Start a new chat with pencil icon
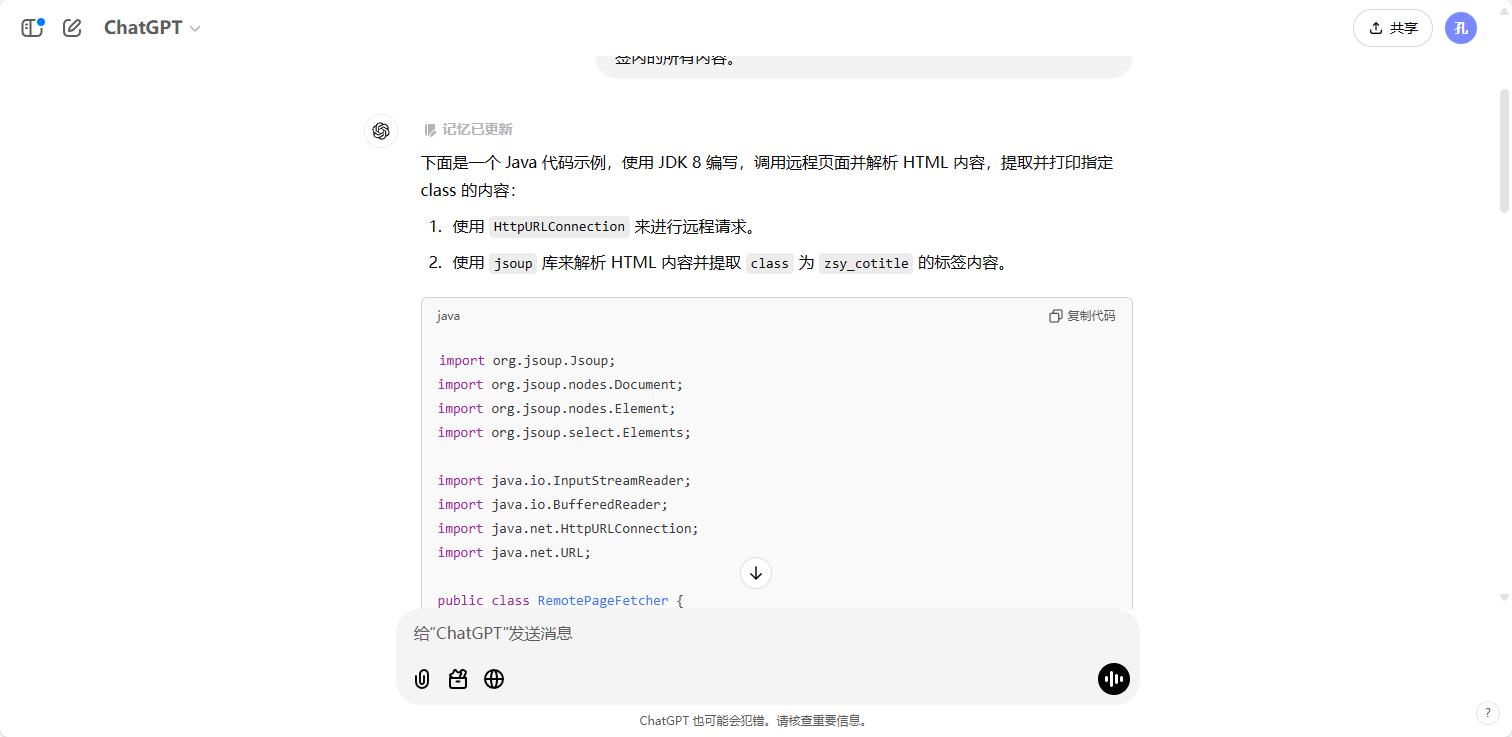The image size is (1512, 737). pos(72,28)
